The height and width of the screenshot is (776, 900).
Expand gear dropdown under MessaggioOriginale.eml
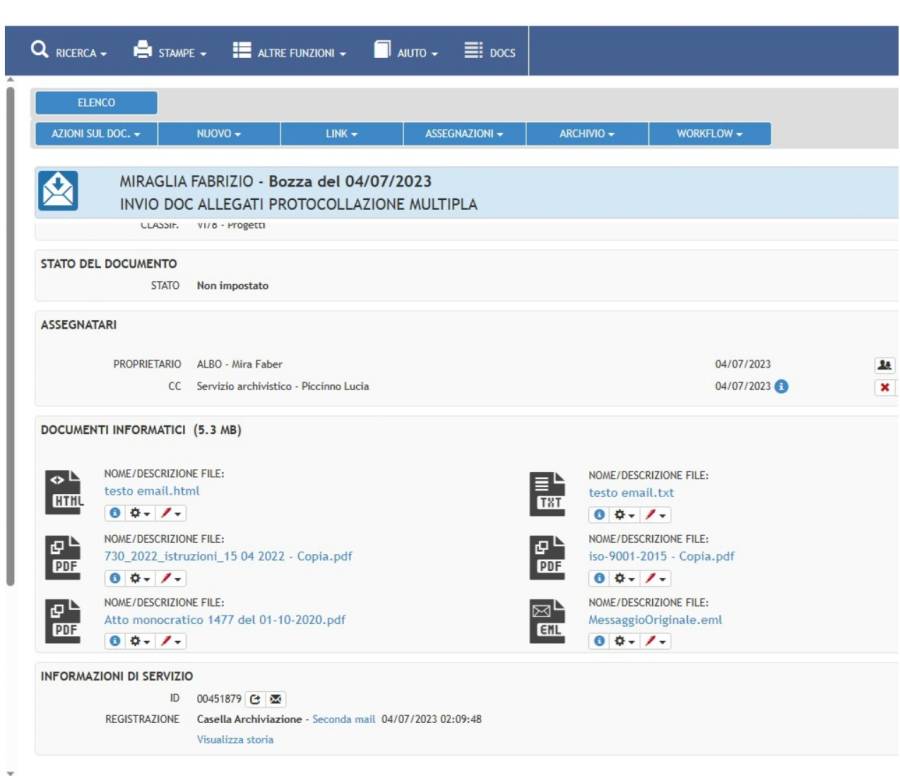(622, 641)
